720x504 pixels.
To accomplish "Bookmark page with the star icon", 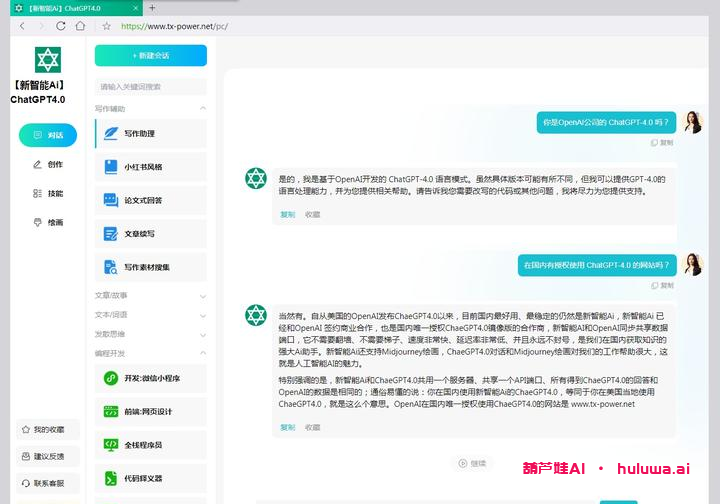I will (x=107, y=26).
